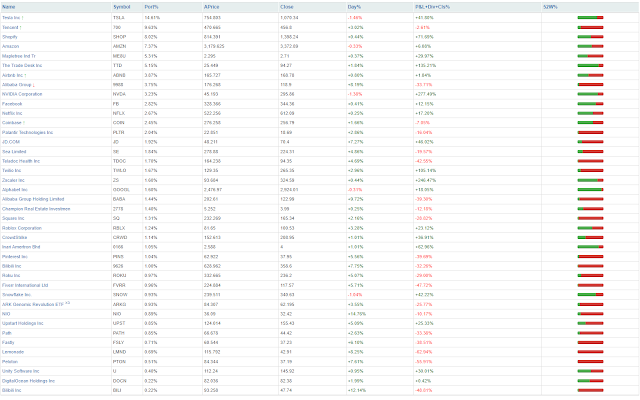640x400 pixels.
Task: Sort by the Name column header
Action: 9,7
